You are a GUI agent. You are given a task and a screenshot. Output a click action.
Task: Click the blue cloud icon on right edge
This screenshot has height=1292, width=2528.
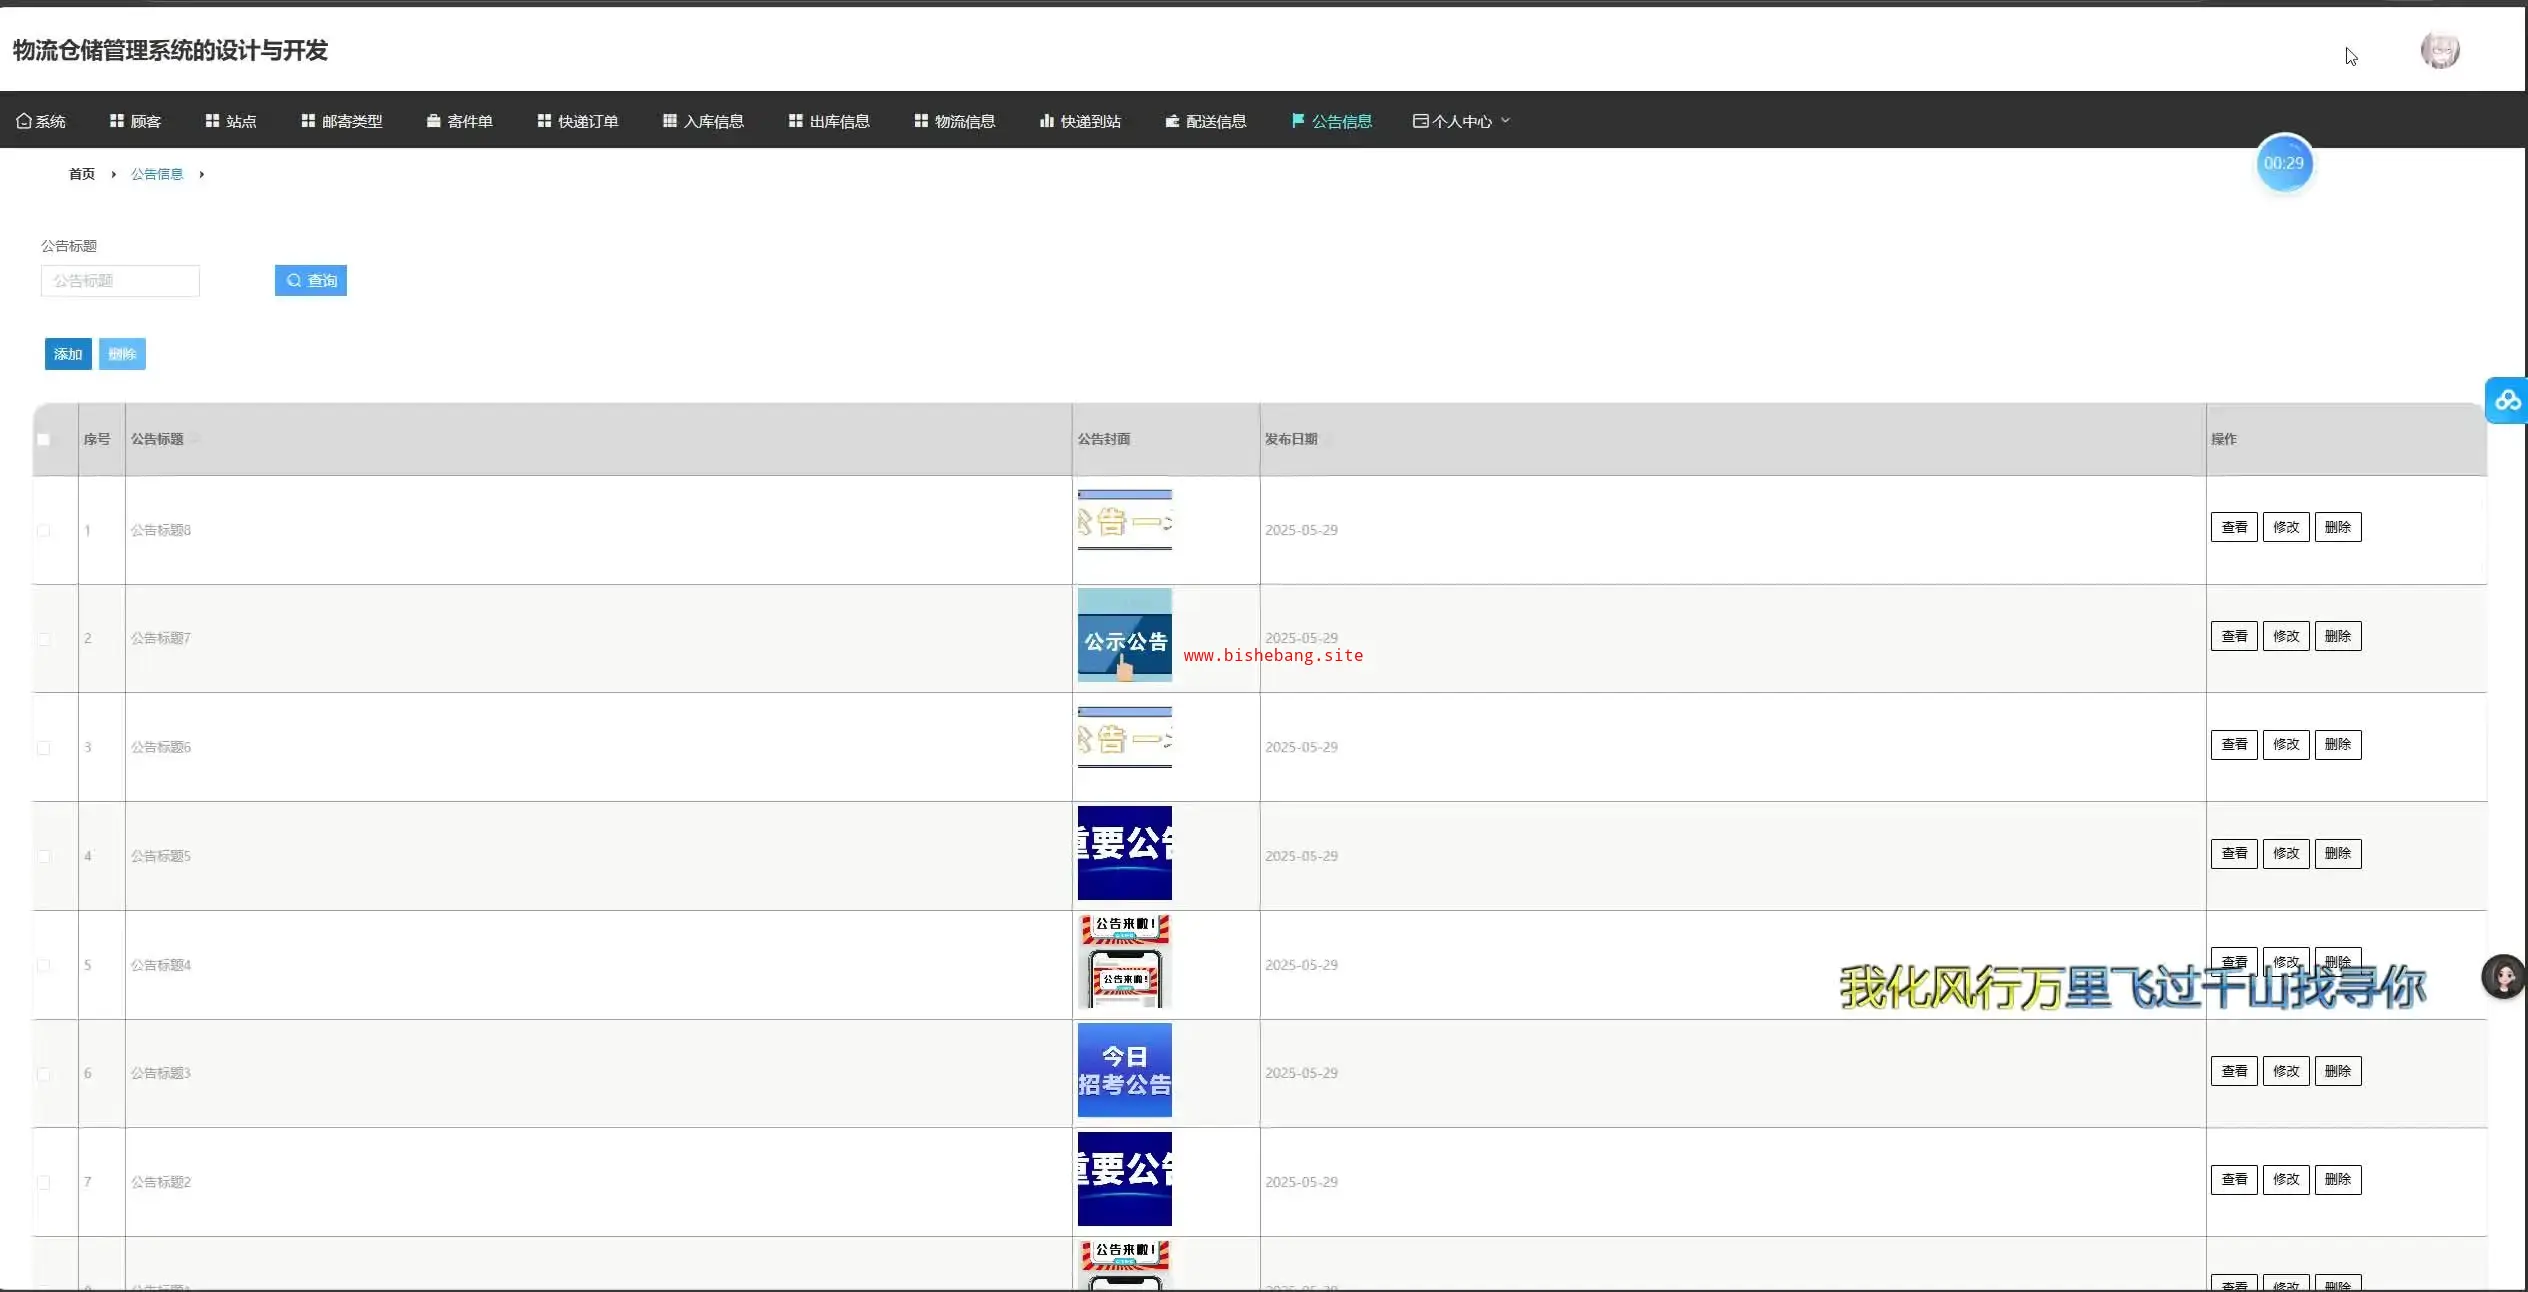tap(2507, 401)
